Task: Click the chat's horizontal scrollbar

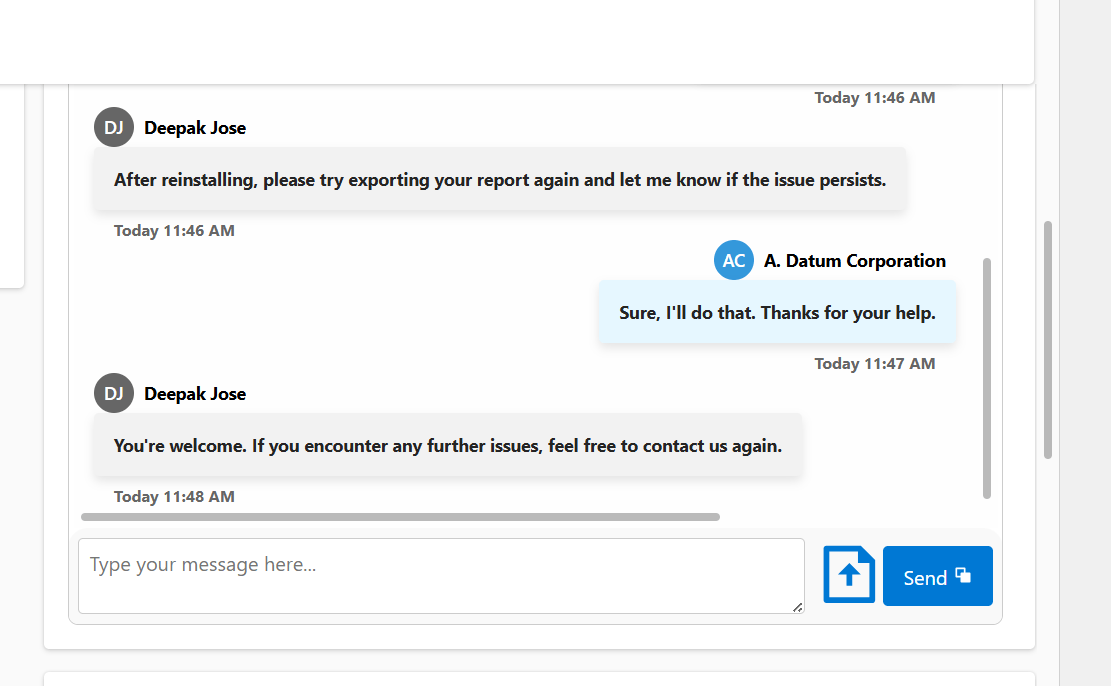Action: (400, 517)
